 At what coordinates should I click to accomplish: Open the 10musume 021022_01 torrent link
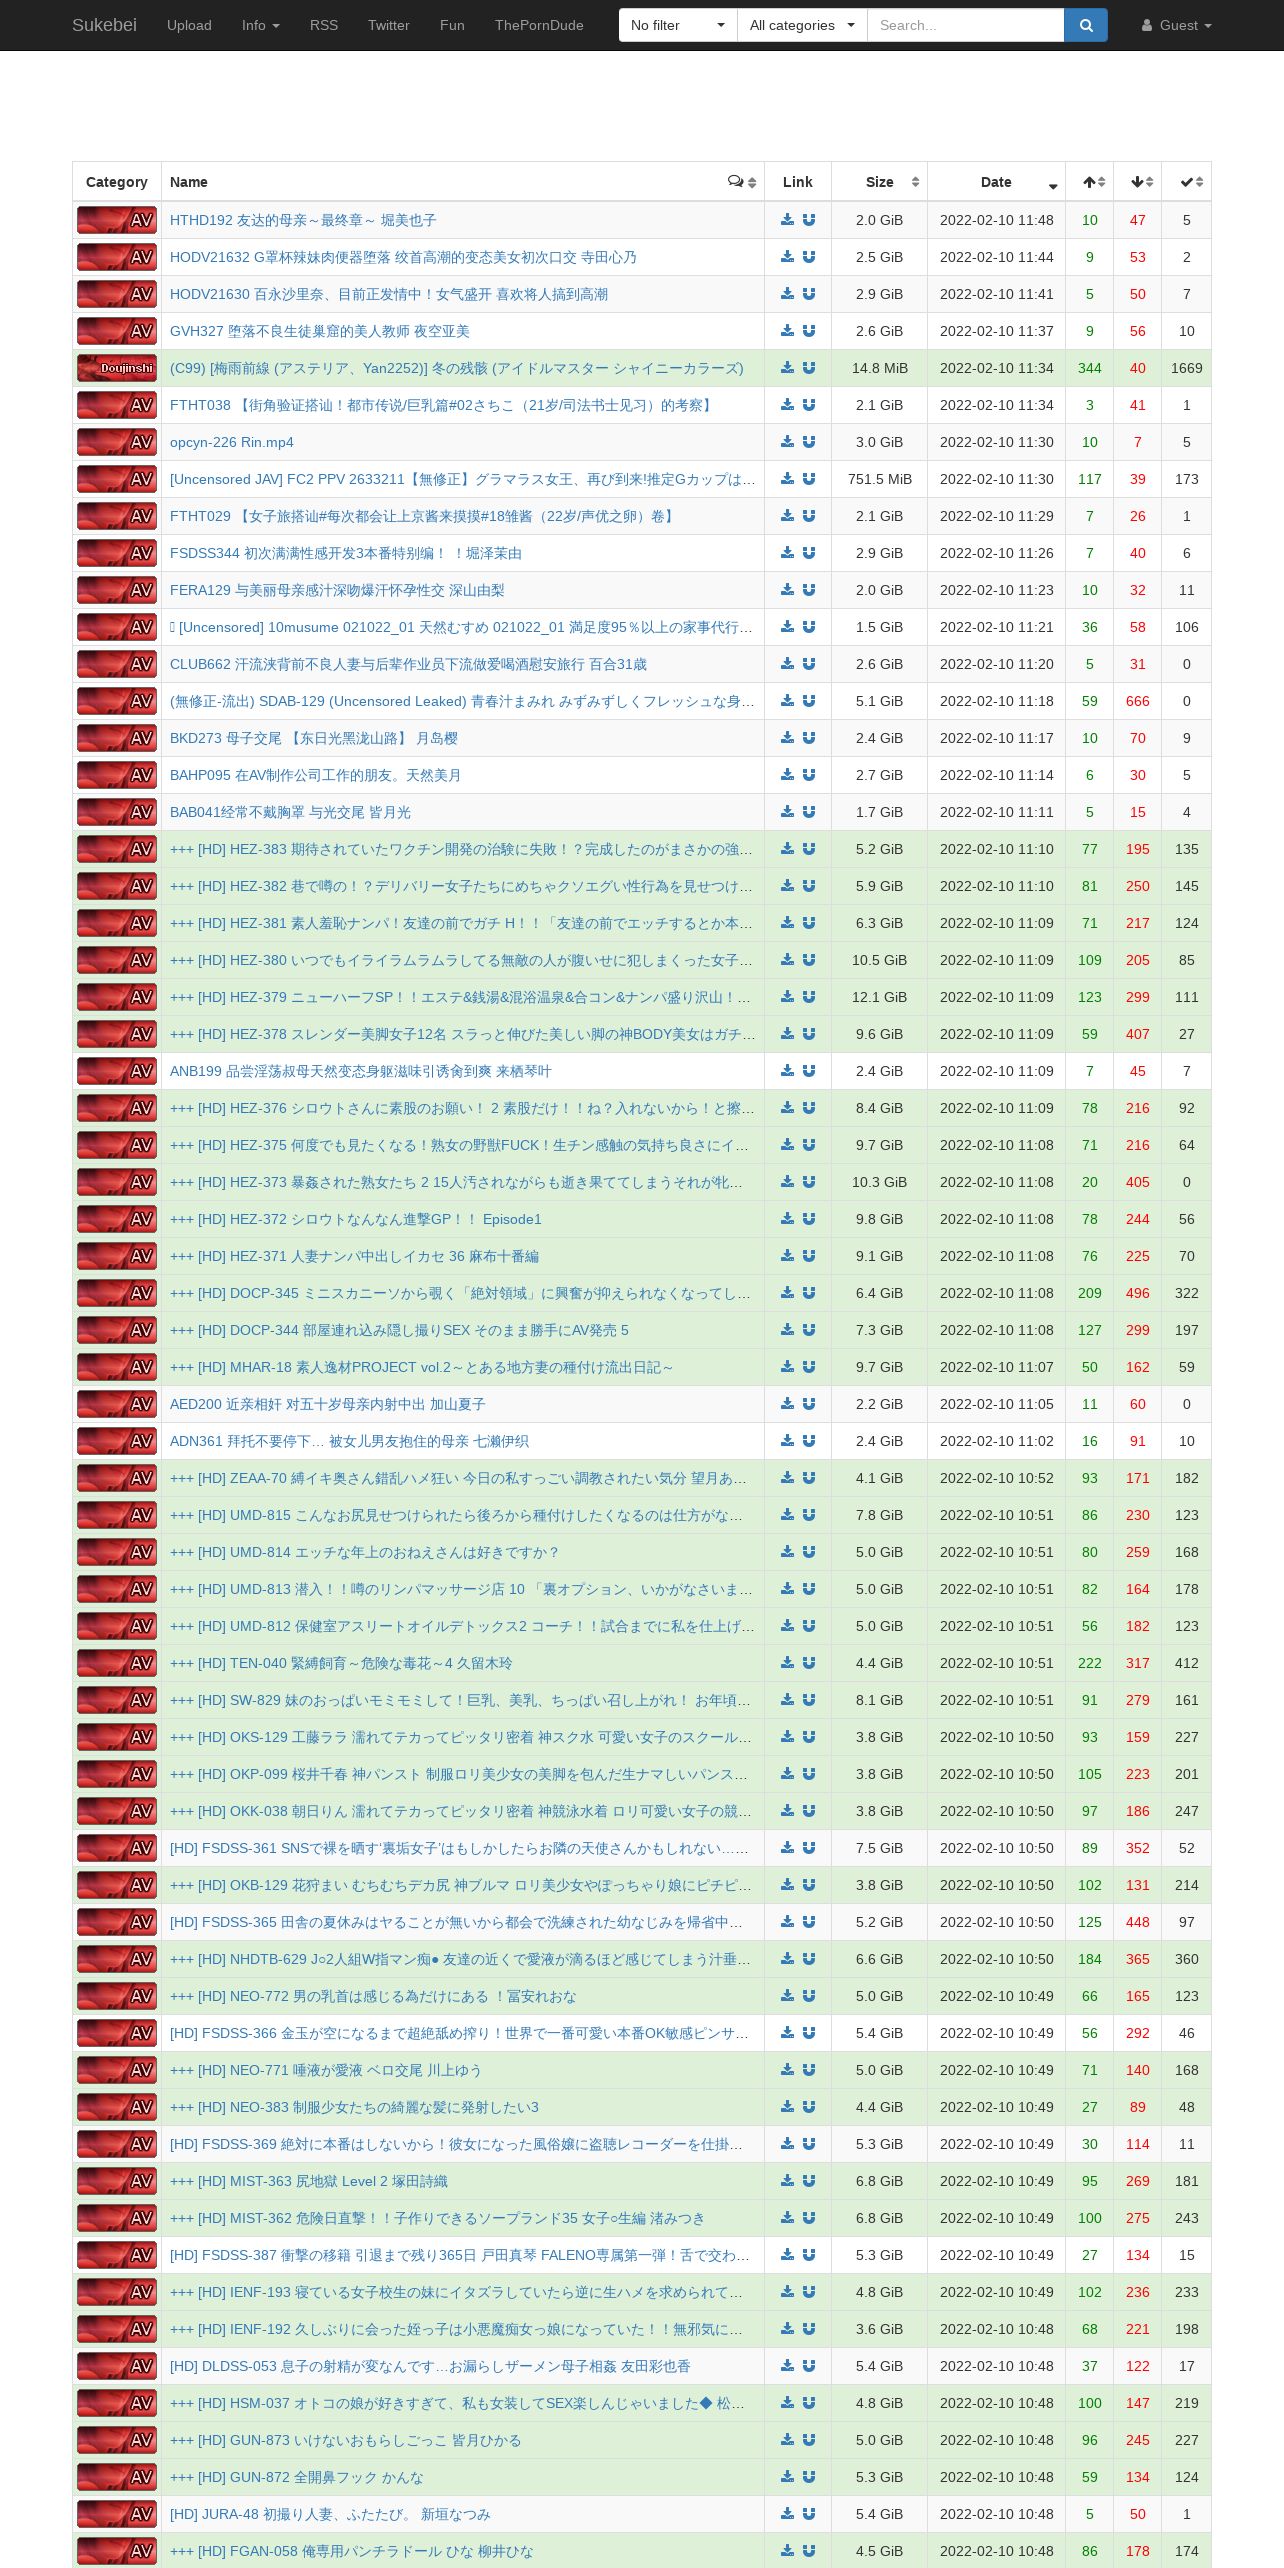coord(461,627)
